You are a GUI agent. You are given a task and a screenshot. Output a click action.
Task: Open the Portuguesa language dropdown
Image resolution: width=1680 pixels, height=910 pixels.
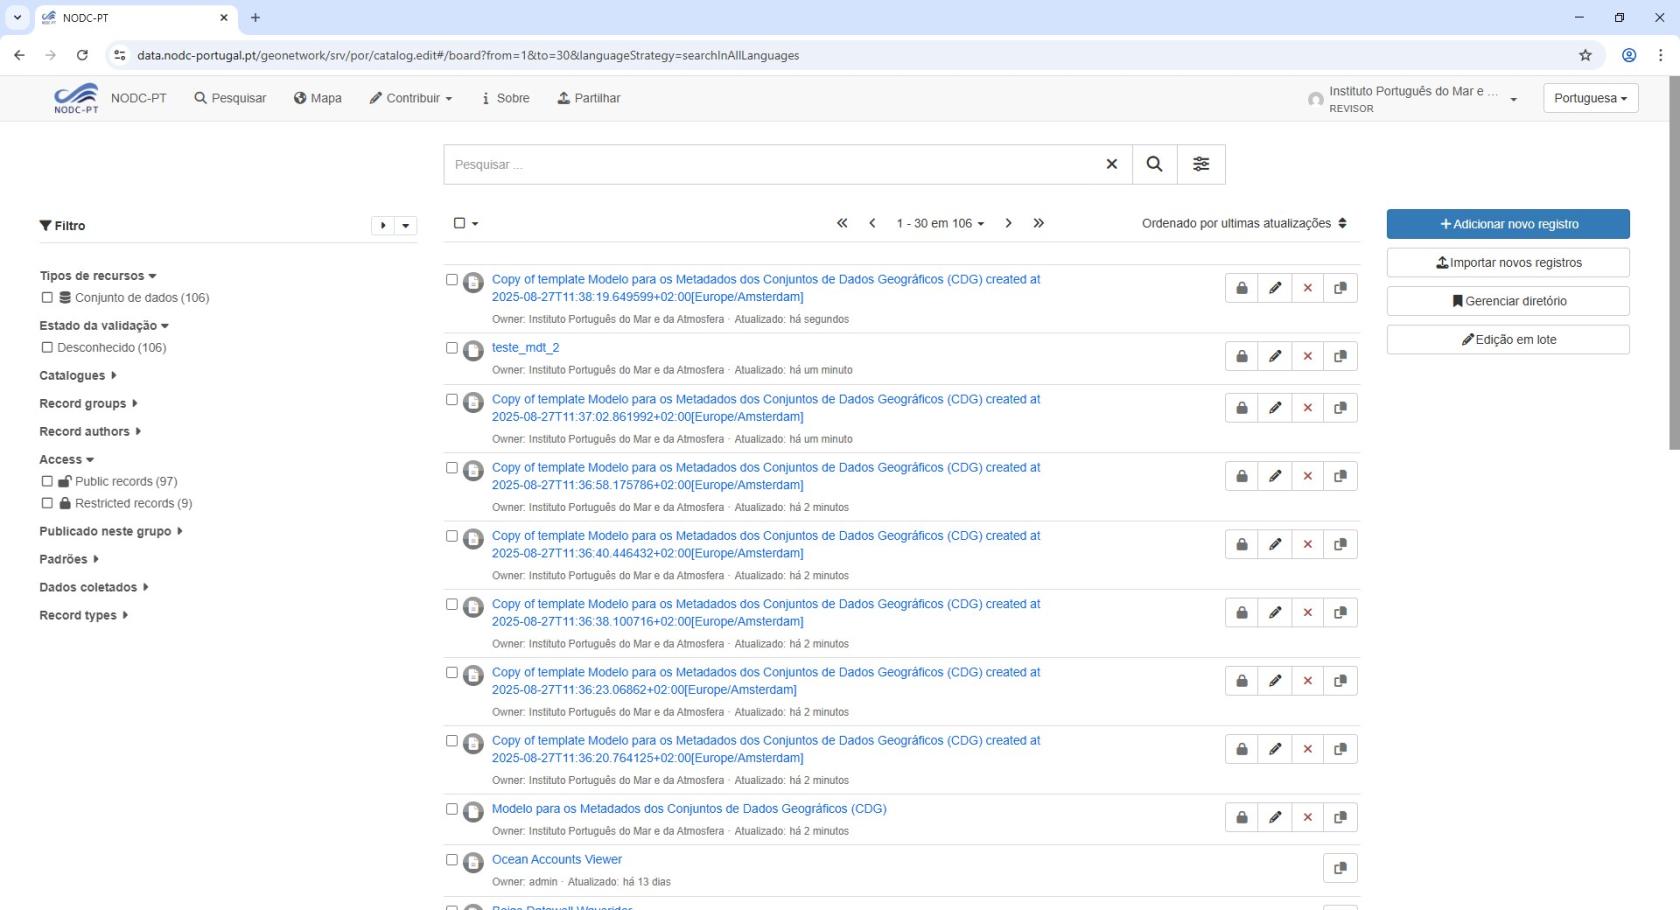(x=1590, y=98)
